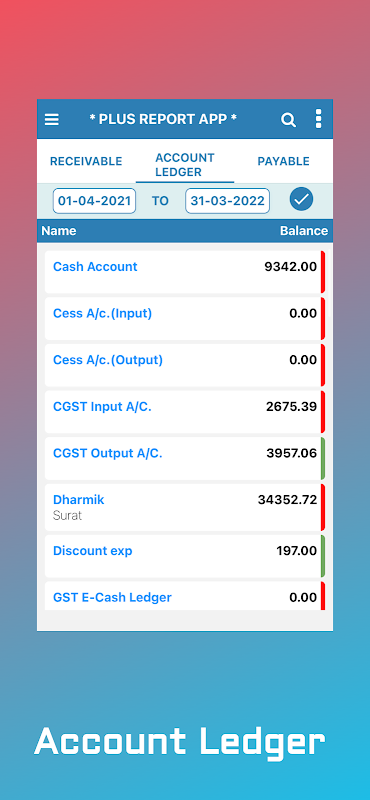Tap the 34352.72 balance amount
The width and height of the screenshot is (370, 800).
click(287, 499)
